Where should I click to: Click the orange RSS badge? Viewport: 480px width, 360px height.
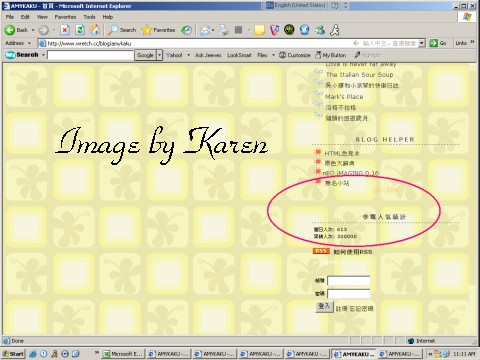[321, 251]
